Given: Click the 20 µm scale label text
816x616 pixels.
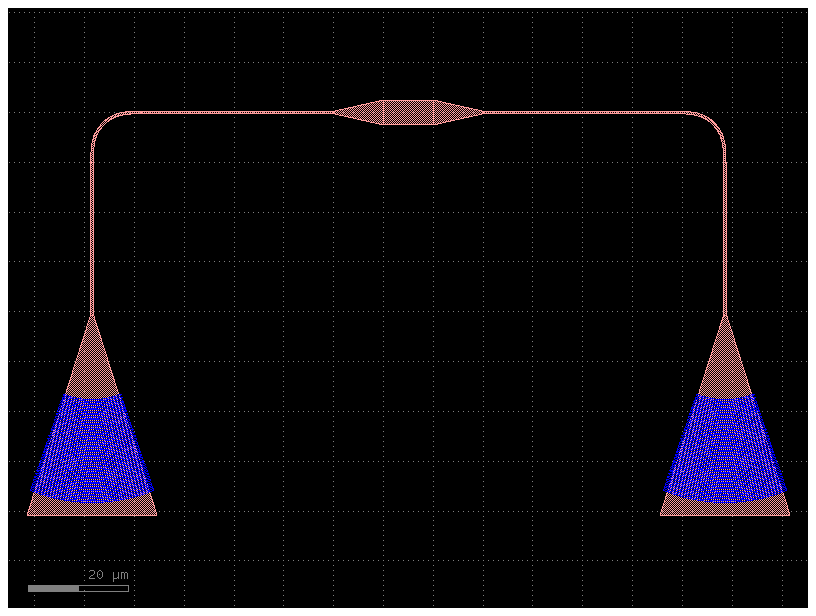Looking at the screenshot, I should point(106,574).
